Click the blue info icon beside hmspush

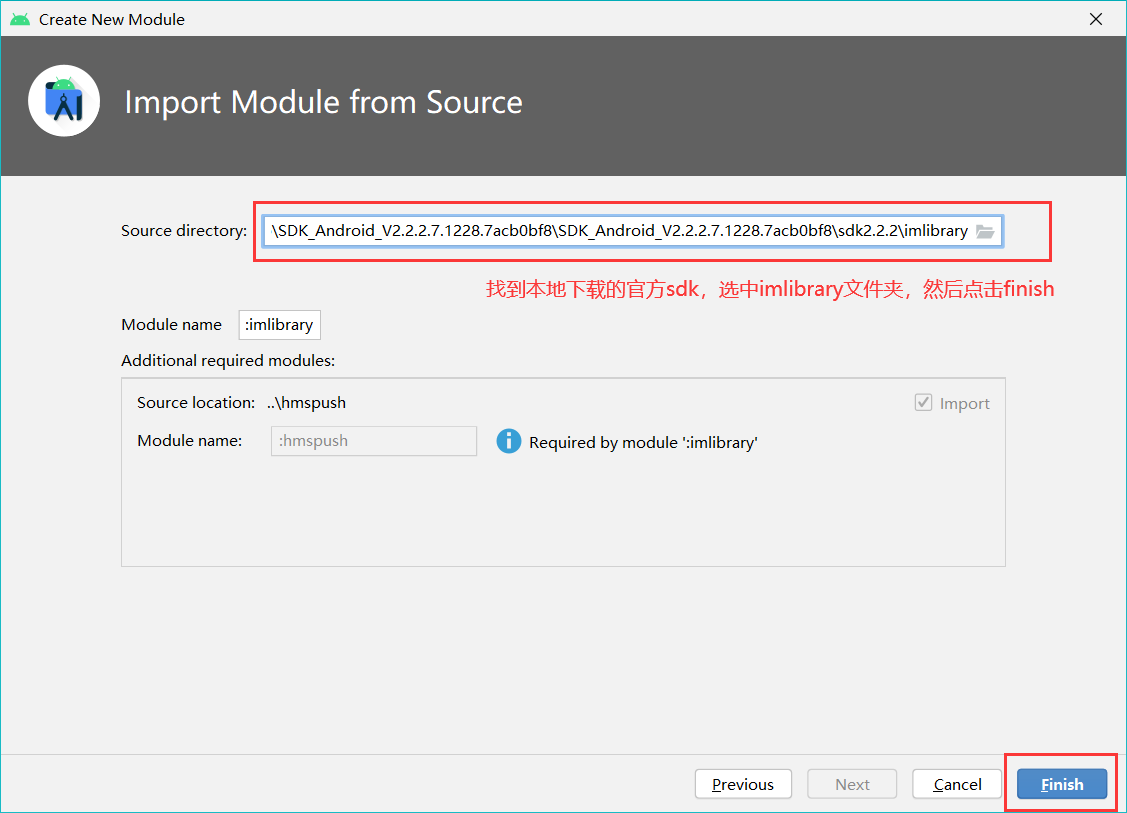pyautogui.click(x=508, y=441)
